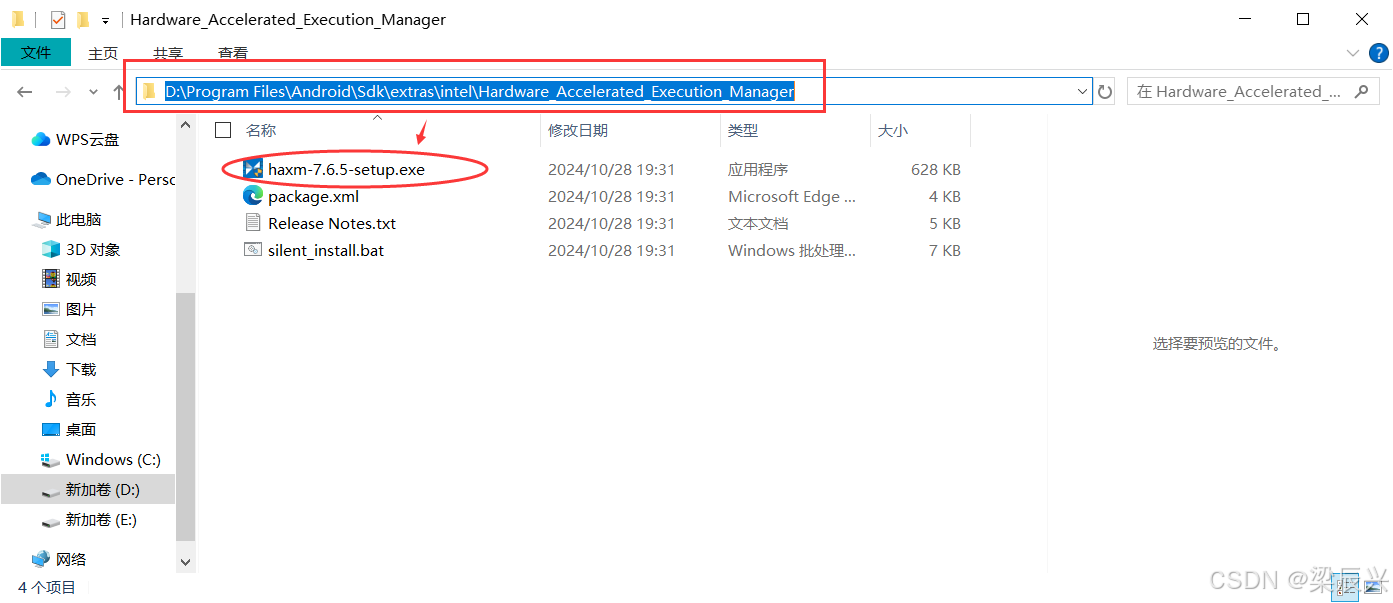This screenshot has width=1393, height=603.
Task: Refresh the current folder view
Action: 1105,91
